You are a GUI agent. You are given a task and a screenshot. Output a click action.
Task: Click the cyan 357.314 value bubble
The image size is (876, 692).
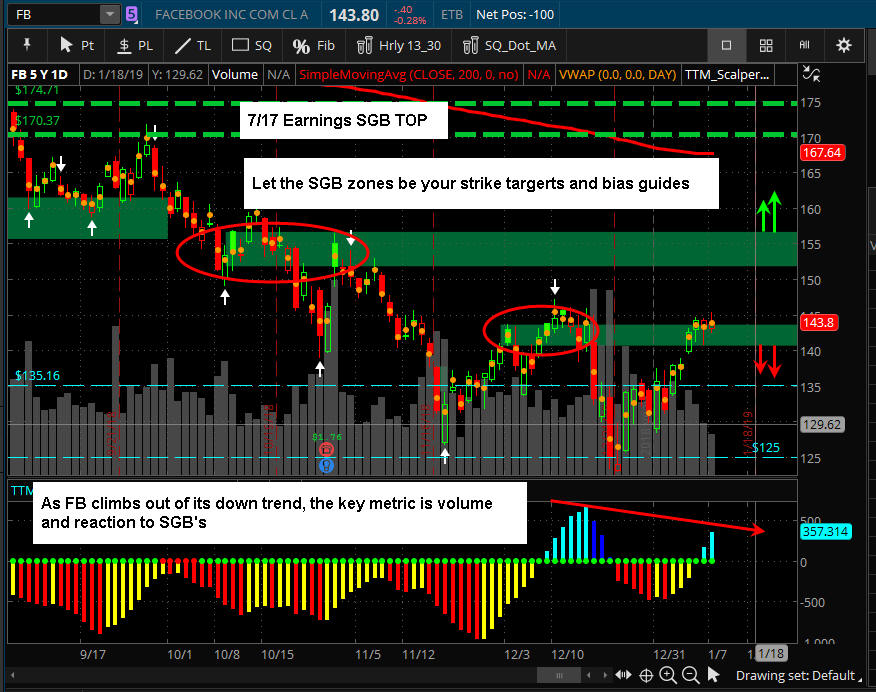pos(825,531)
